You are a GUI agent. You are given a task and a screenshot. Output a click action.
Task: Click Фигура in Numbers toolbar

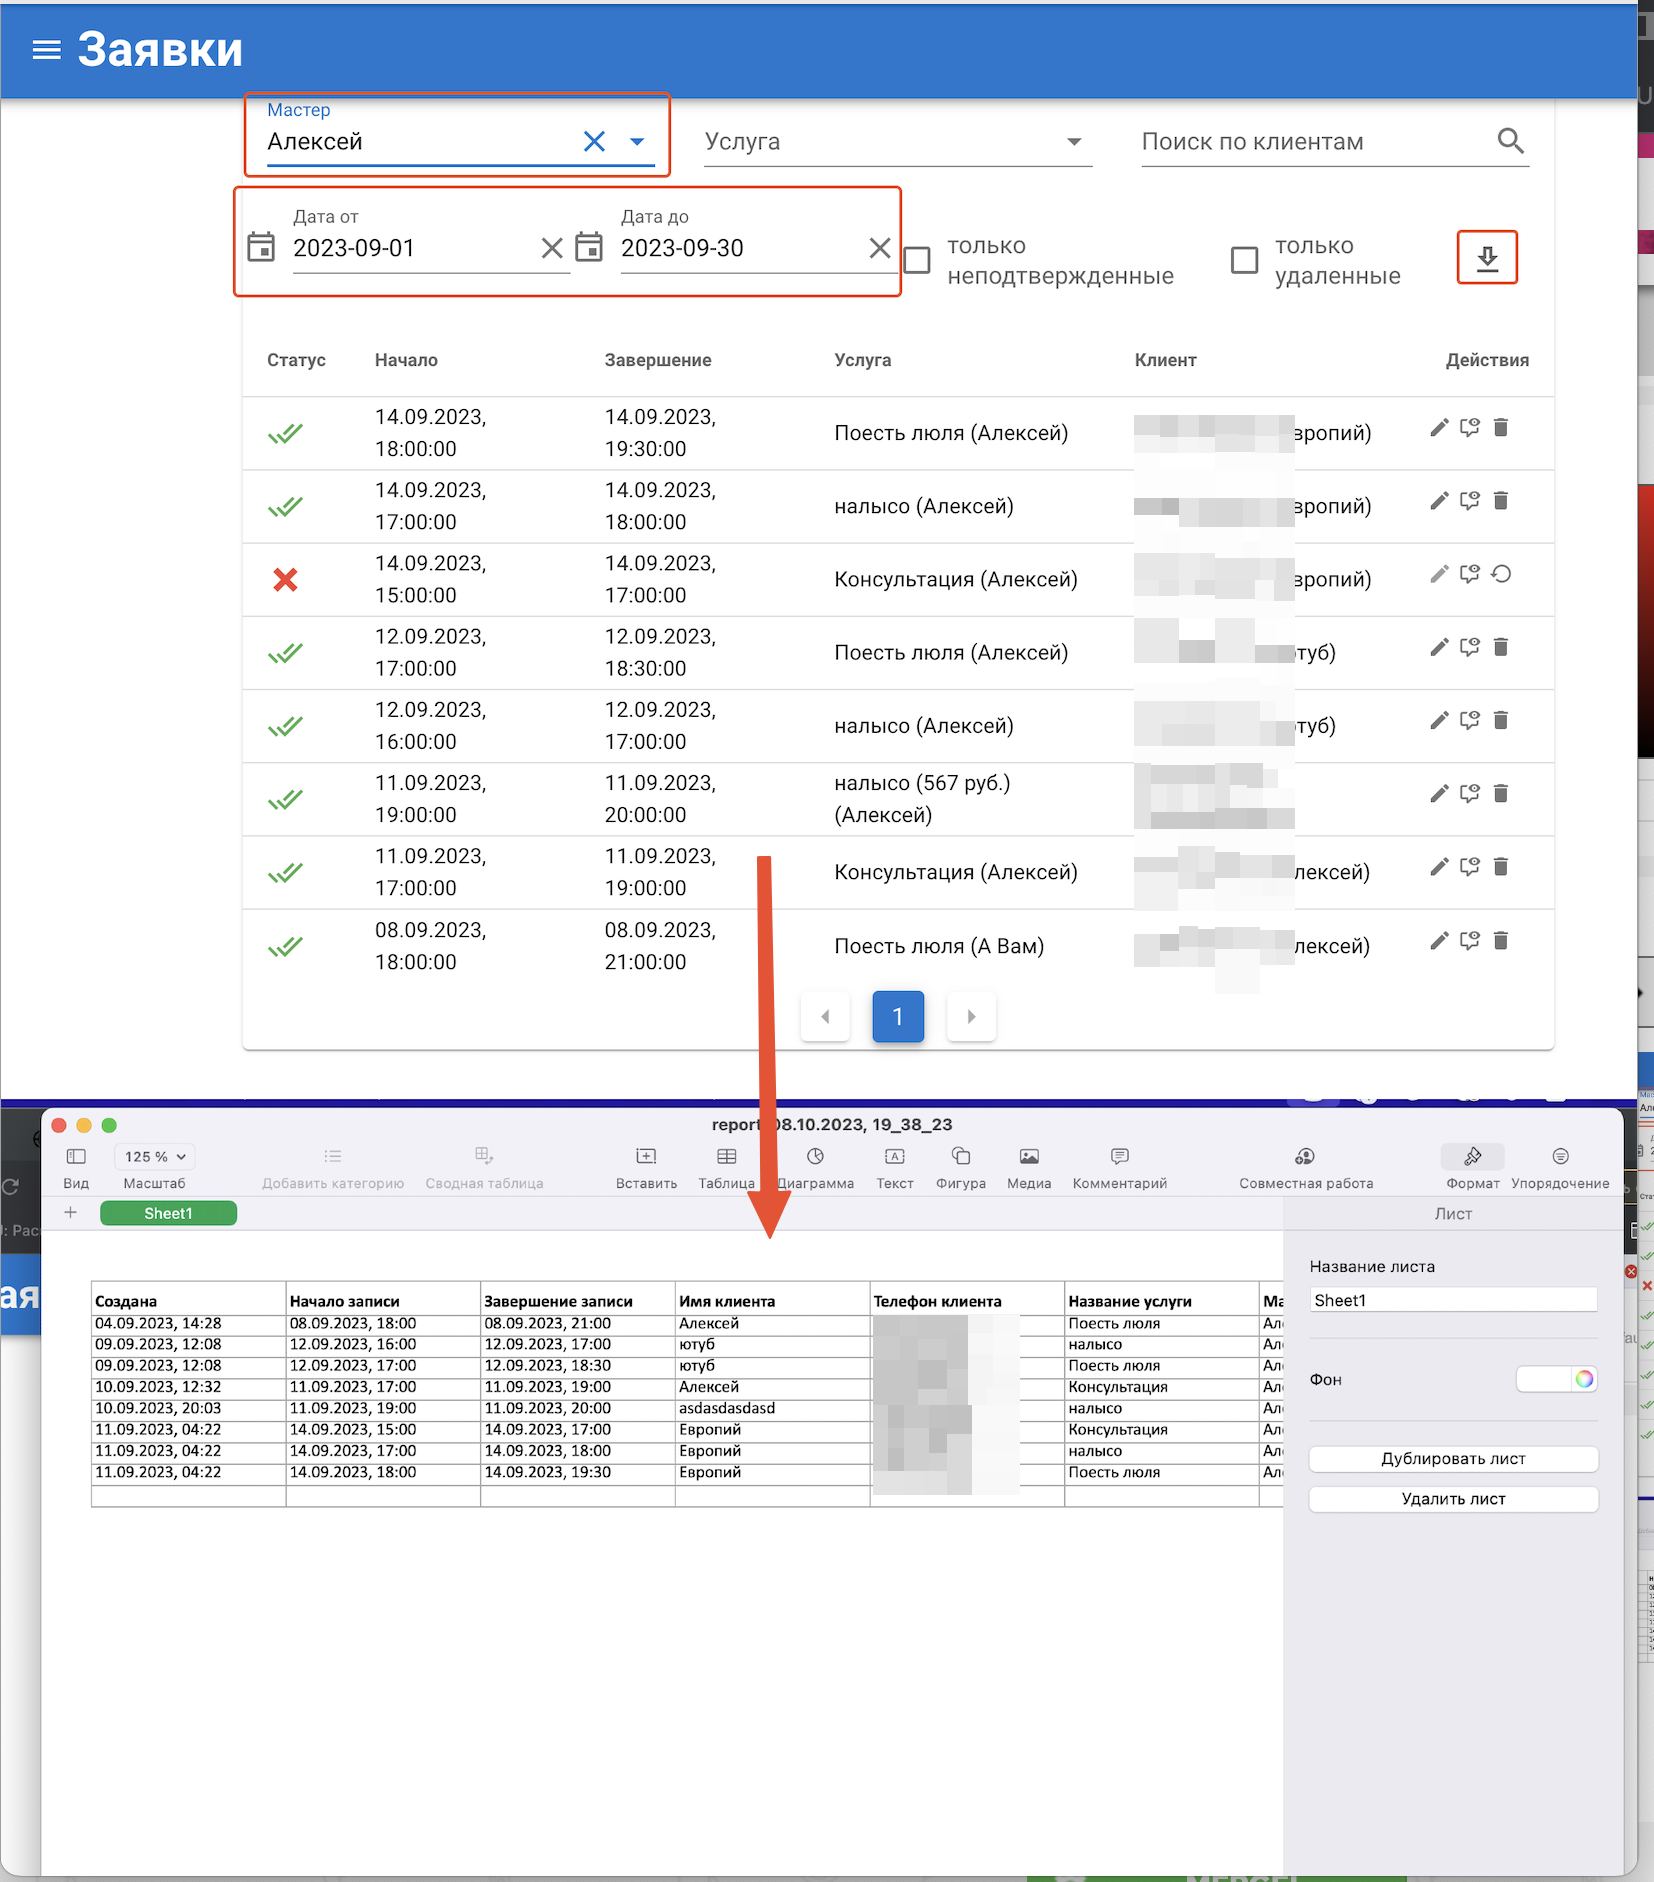coord(961,1167)
